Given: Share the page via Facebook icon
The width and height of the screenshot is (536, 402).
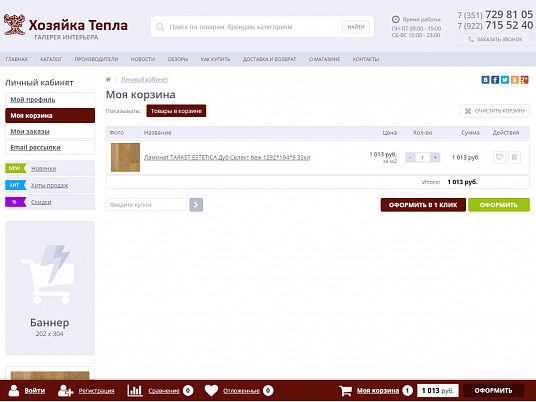Looking at the screenshot, I should click(495, 80).
